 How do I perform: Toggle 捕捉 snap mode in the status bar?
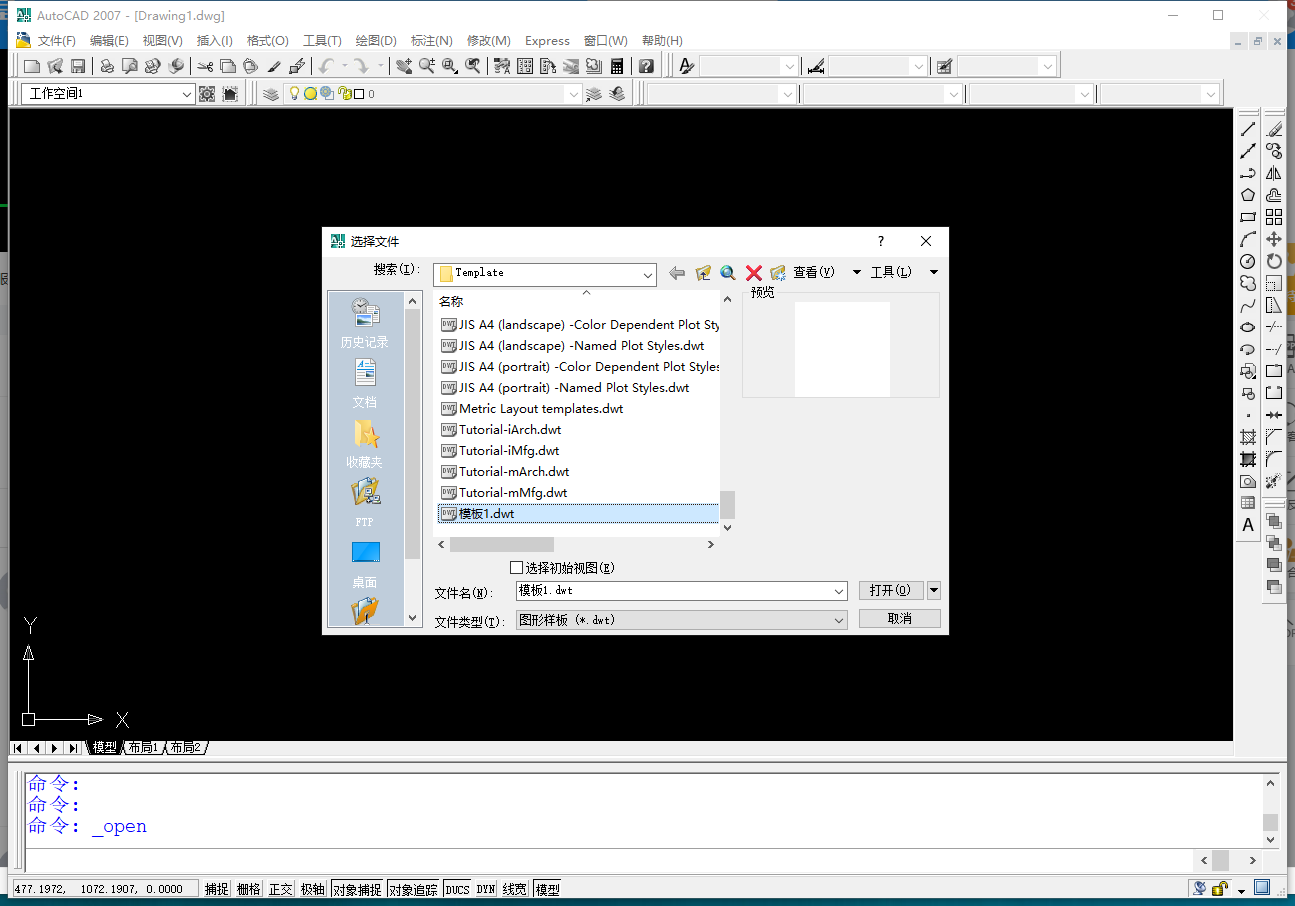point(216,889)
